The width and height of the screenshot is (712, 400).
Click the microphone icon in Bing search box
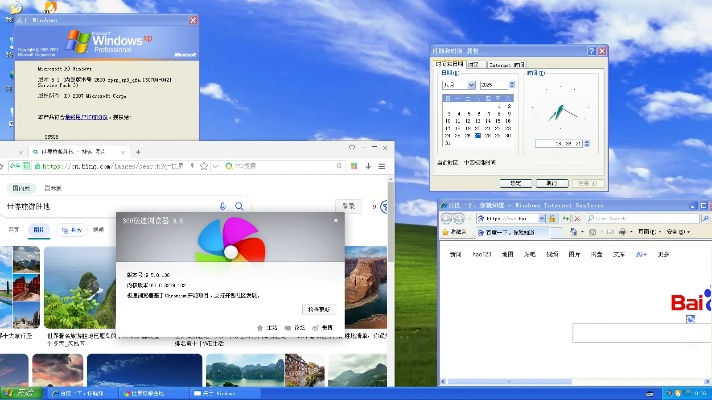pyautogui.click(x=222, y=206)
